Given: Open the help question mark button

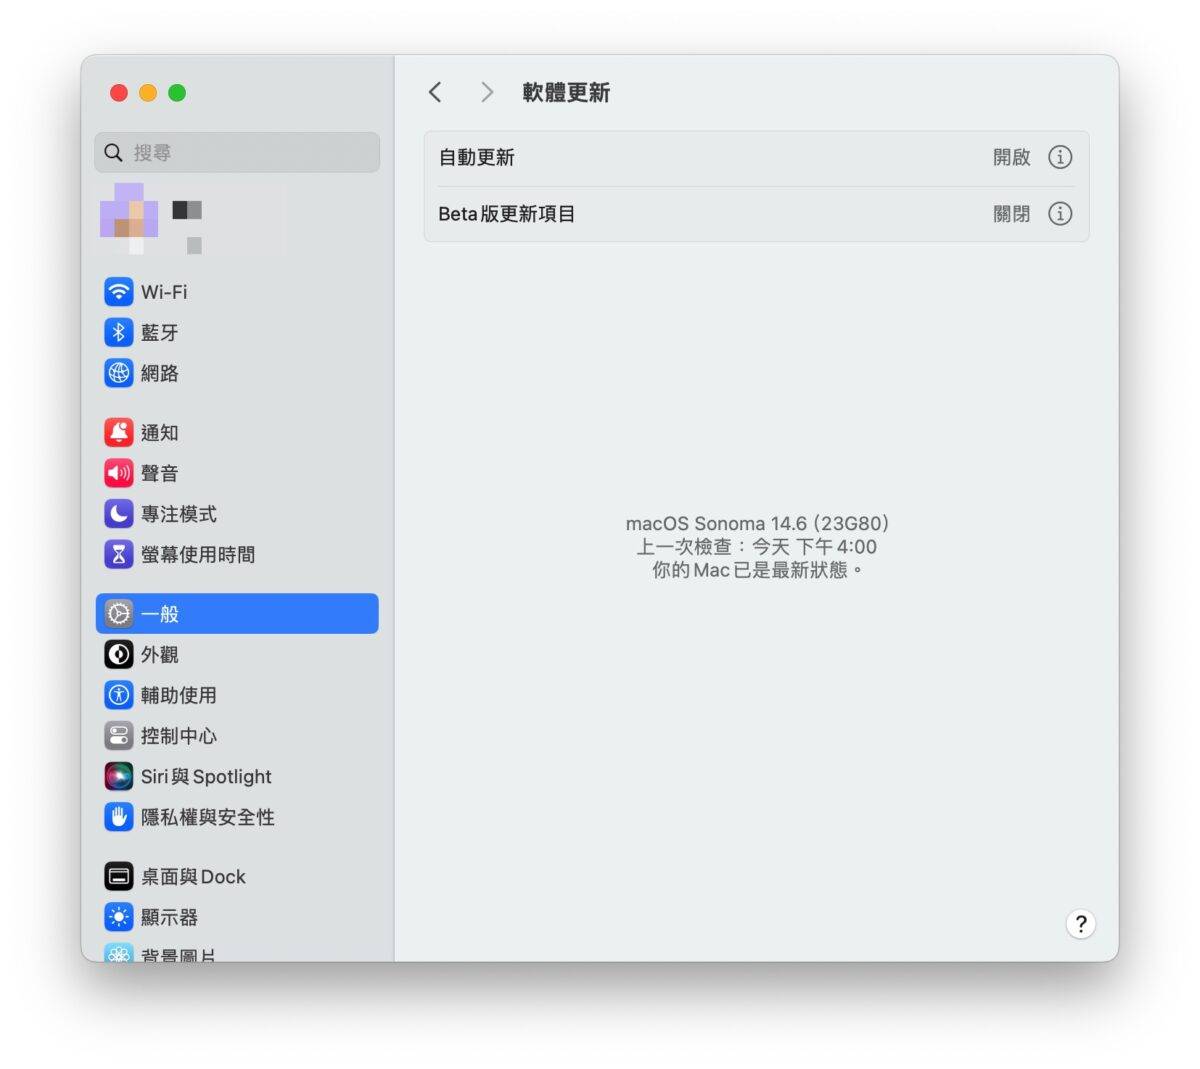Looking at the screenshot, I should coord(1080,924).
